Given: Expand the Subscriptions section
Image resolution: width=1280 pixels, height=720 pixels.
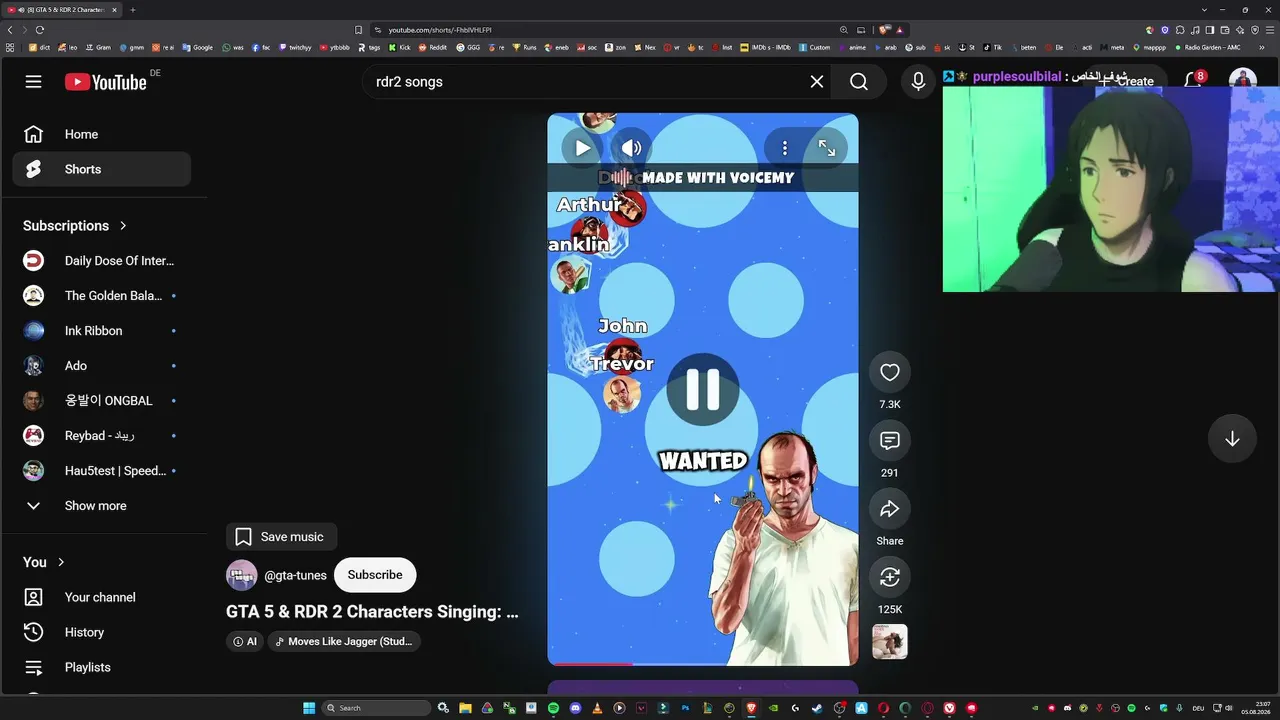Looking at the screenshot, I should [x=75, y=226].
